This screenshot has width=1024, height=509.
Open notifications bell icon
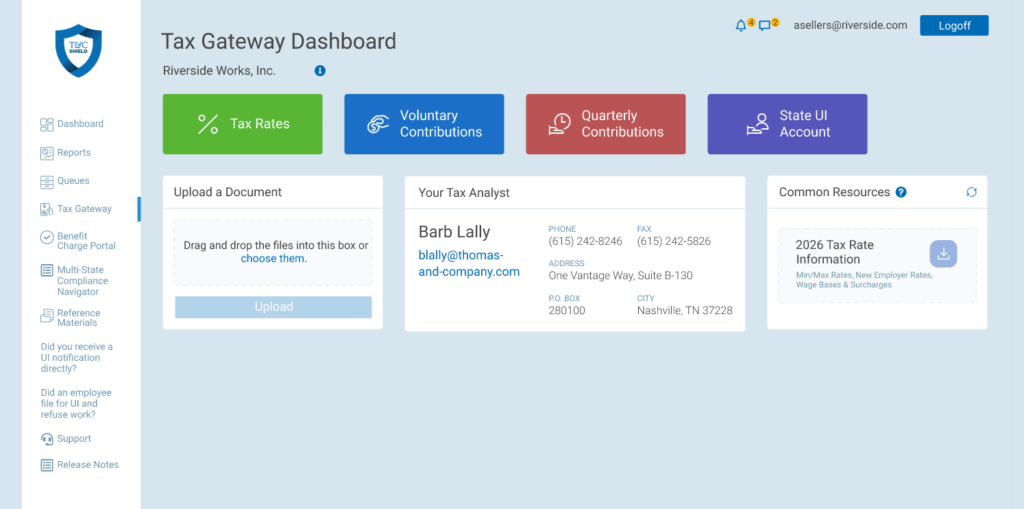[741, 25]
